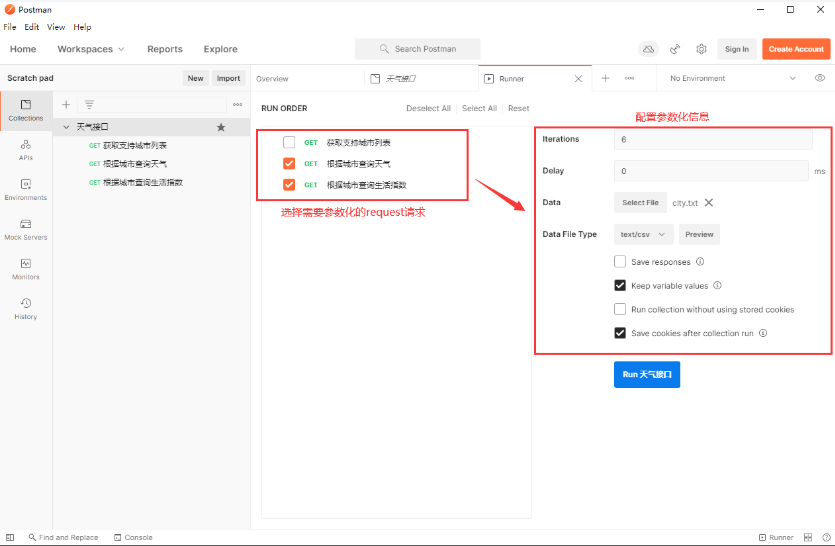This screenshot has height=546, width=835.
Task: Open tab options ellipsis menu
Action: coord(629,78)
